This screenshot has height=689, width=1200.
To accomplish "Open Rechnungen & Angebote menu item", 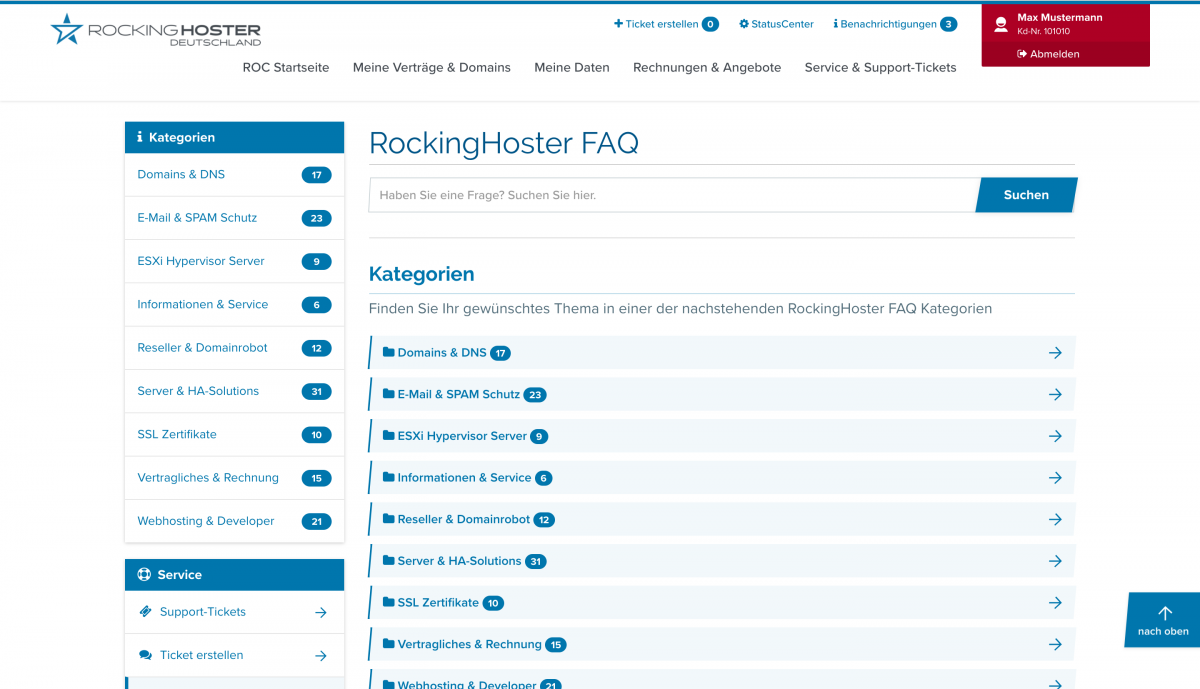I will point(707,68).
